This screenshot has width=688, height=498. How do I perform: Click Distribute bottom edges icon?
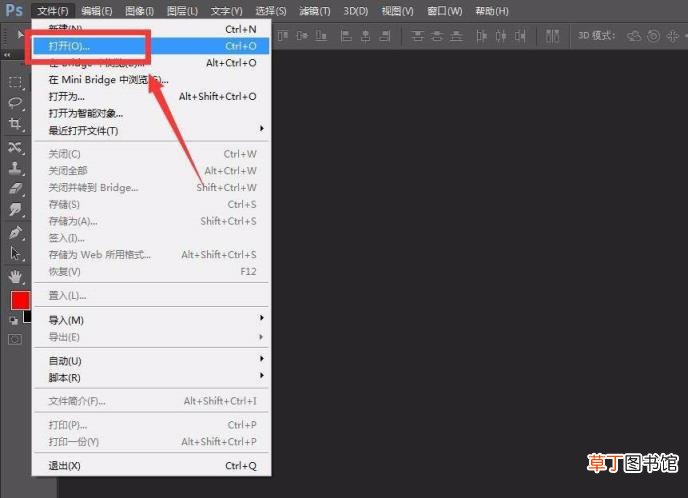click(456, 36)
